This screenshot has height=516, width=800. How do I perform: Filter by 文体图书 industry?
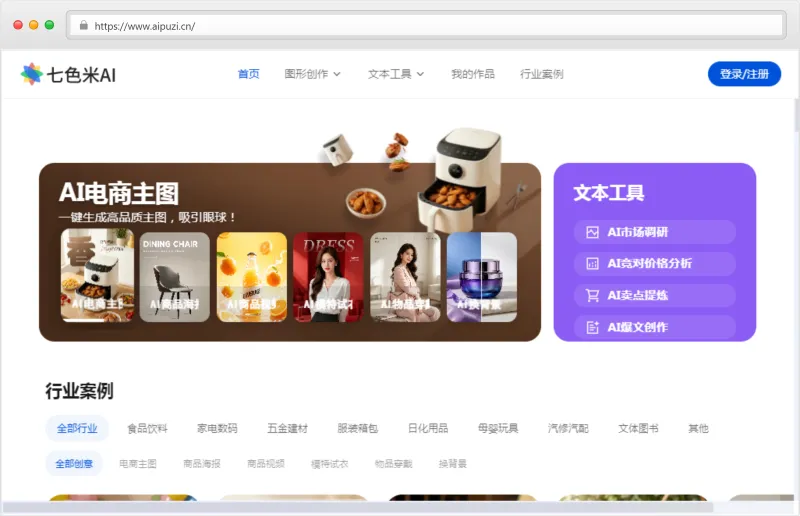coord(638,428)
